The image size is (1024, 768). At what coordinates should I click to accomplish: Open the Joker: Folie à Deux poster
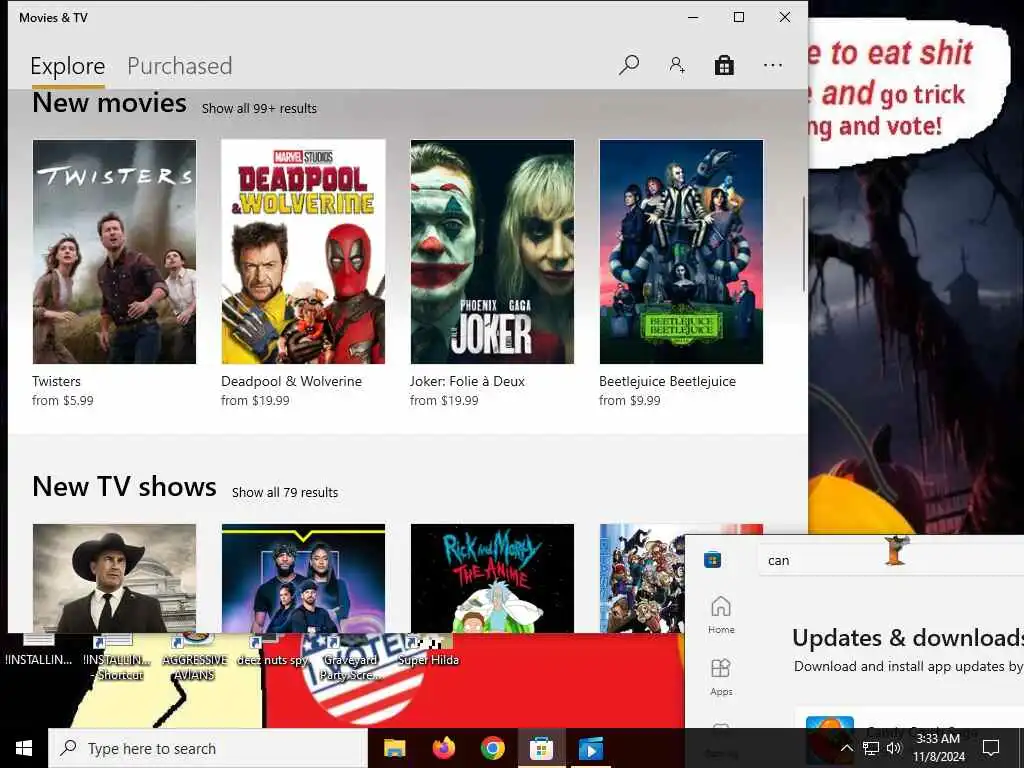click(x=492, y=251)
